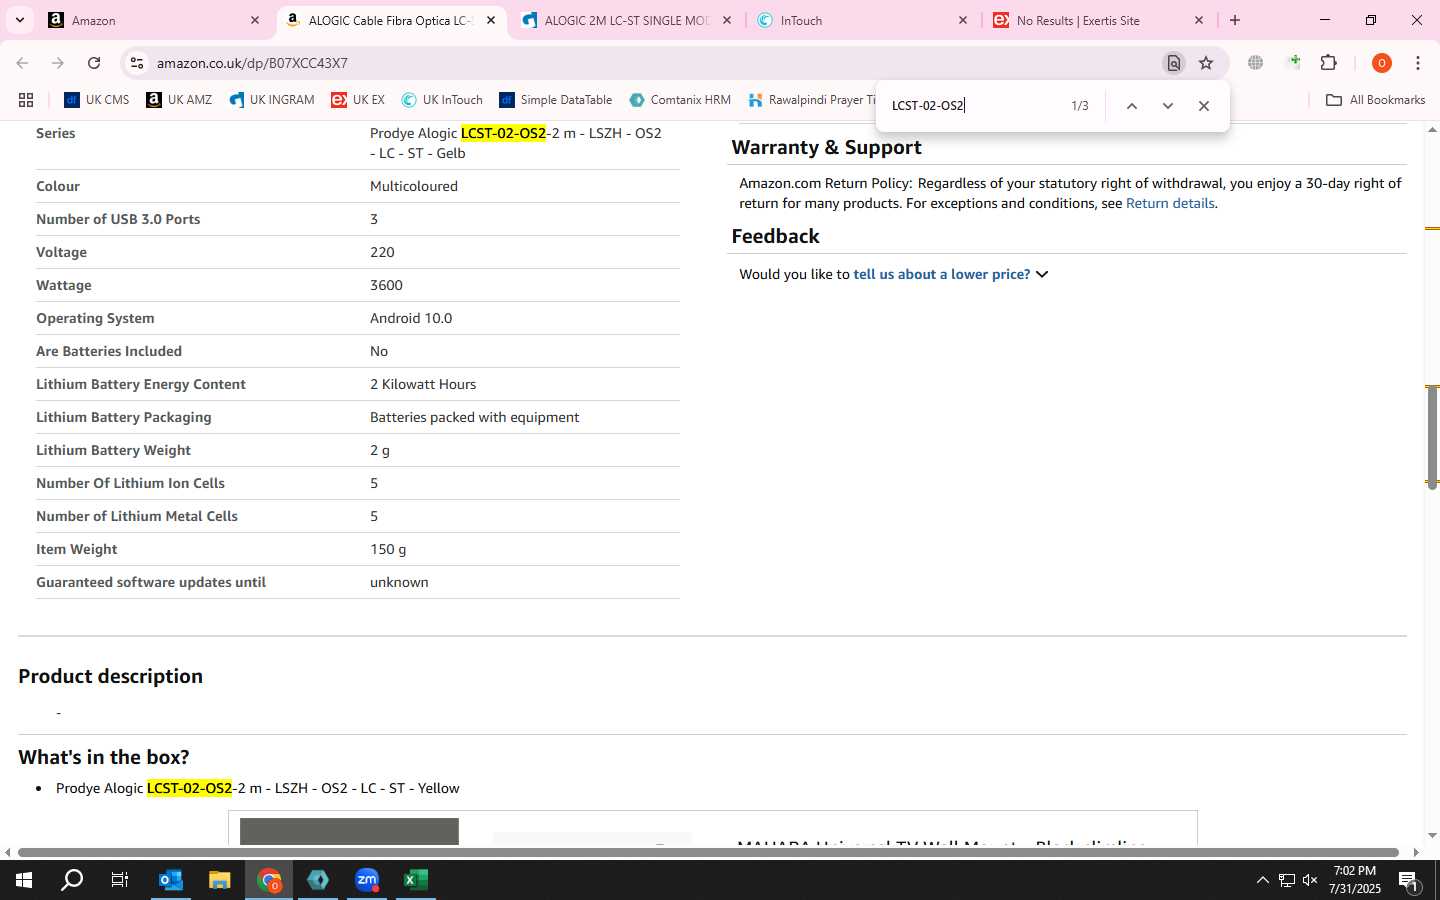Screen dimensions: 1440x900
Task: Open Windows taskbar search
Action: pyautogui.click(x=72, y=880)
